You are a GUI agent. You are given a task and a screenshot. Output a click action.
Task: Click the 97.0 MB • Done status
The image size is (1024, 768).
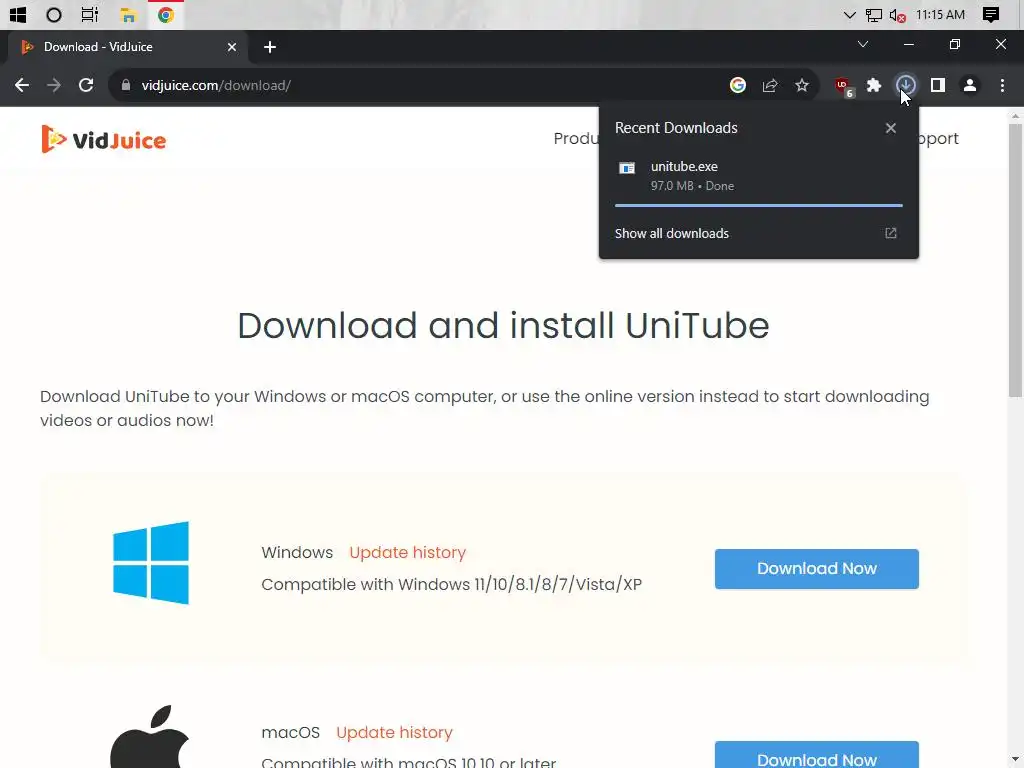click(x=692, y=186)
